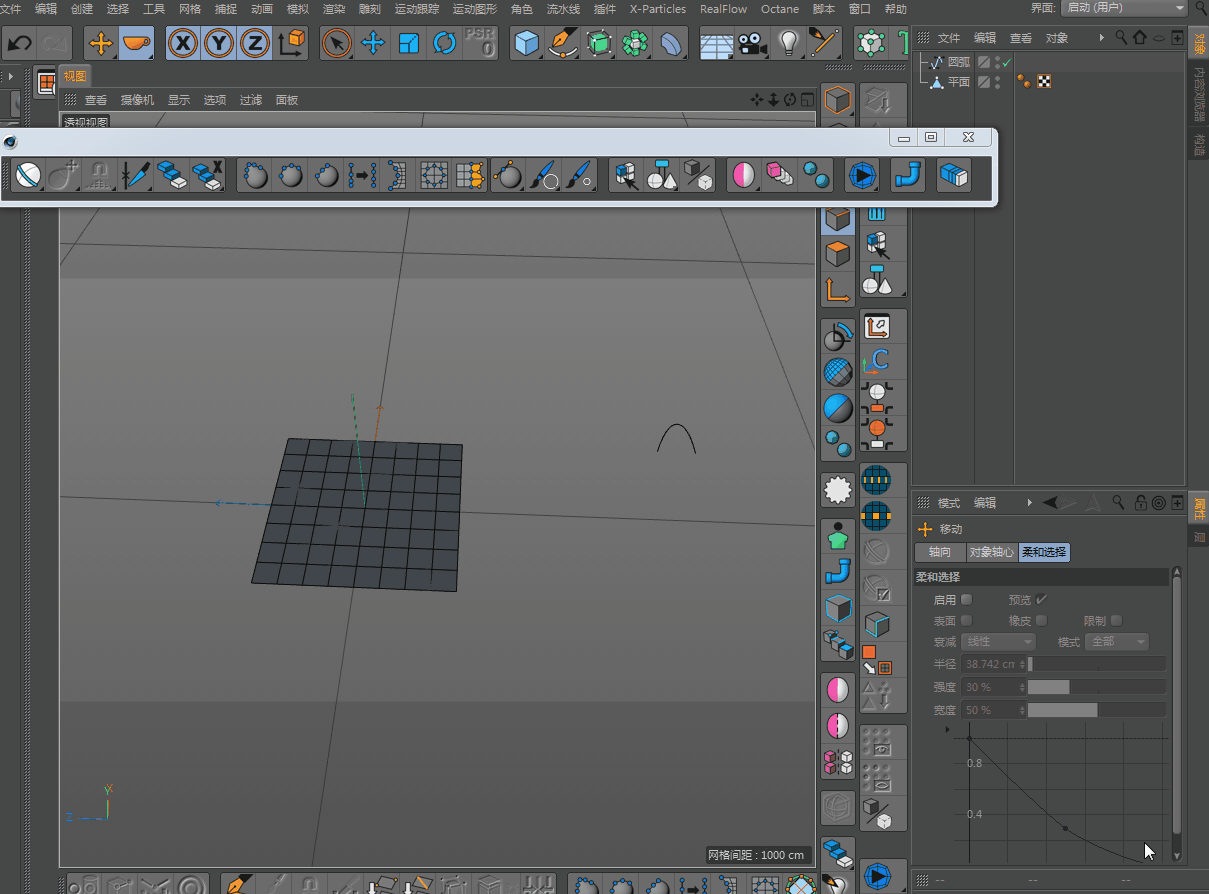This screenshot has width=1209, height=894.
Task: Click the texture checker globe side icon
Action: tap(838, 372)
